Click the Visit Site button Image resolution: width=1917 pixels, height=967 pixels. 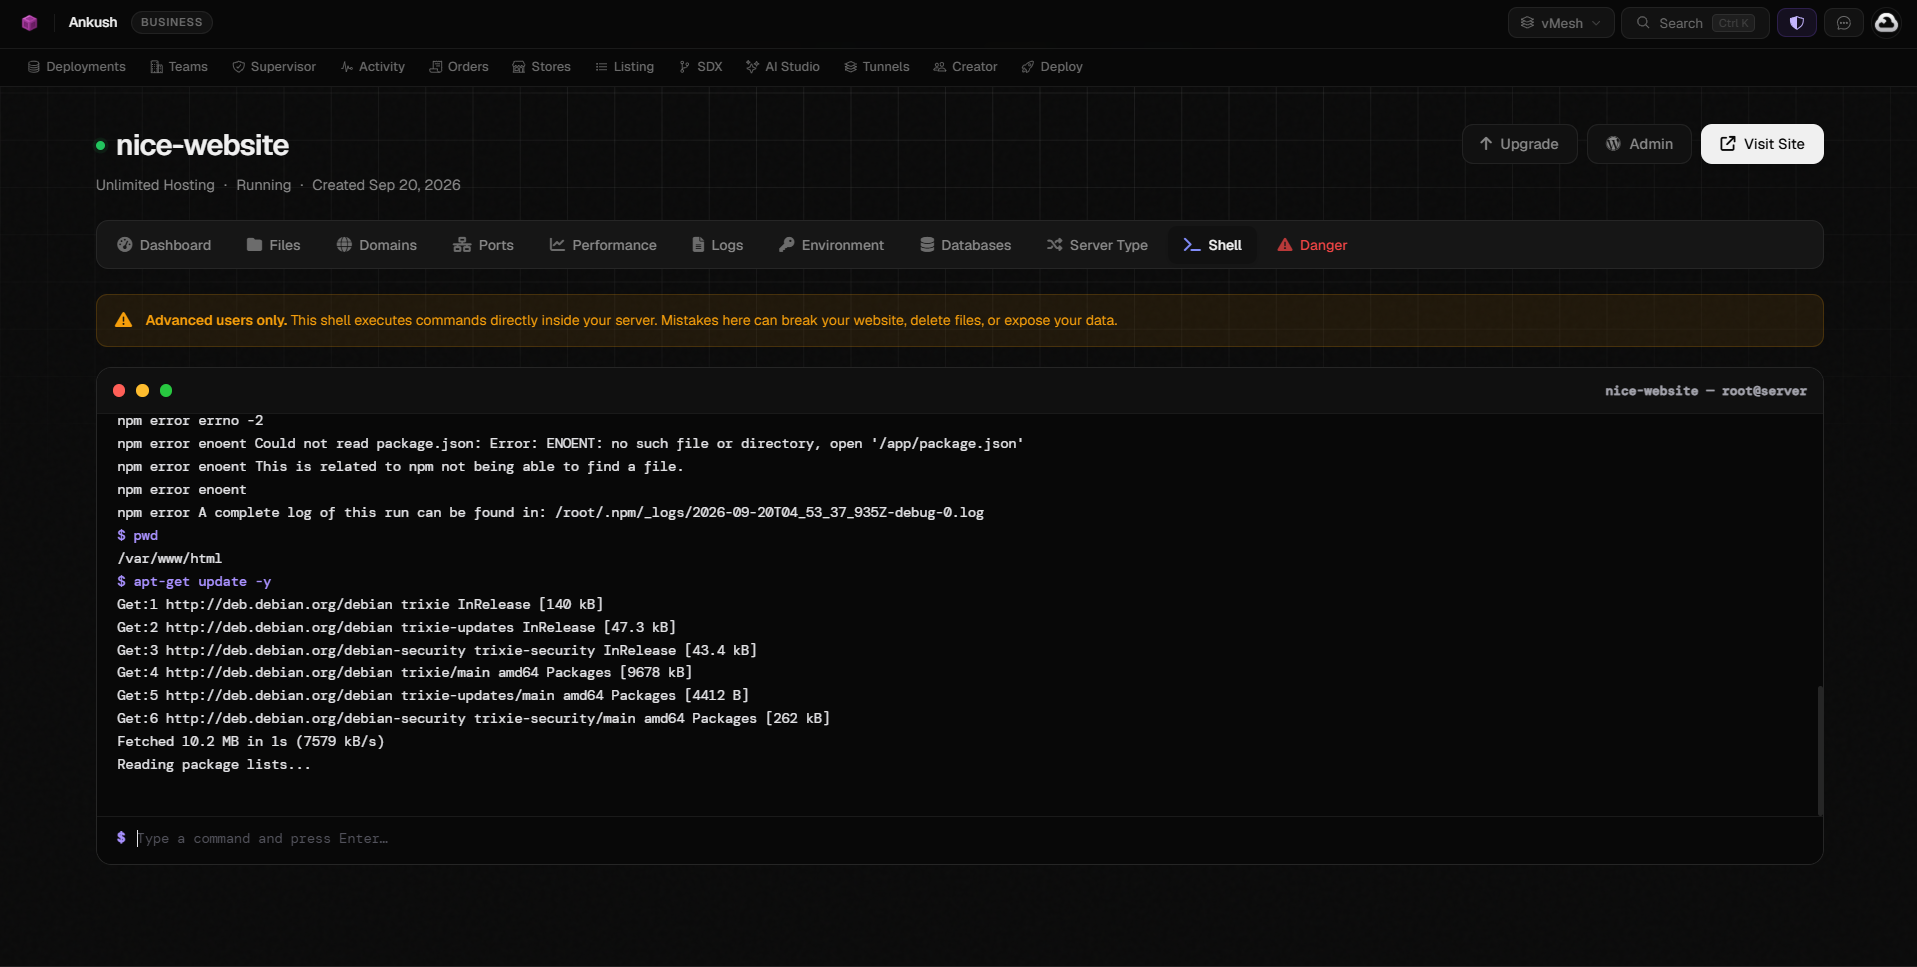click(x=1762, y=144)
